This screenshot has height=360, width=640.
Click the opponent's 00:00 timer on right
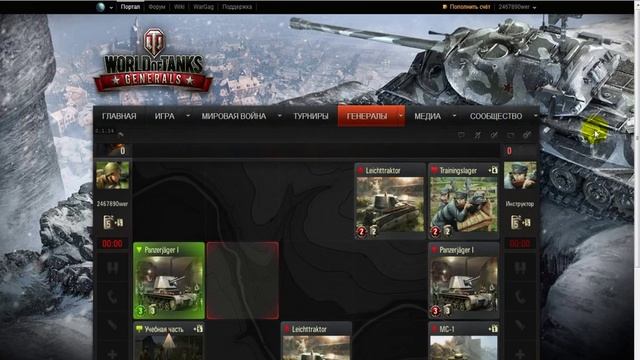520,244
